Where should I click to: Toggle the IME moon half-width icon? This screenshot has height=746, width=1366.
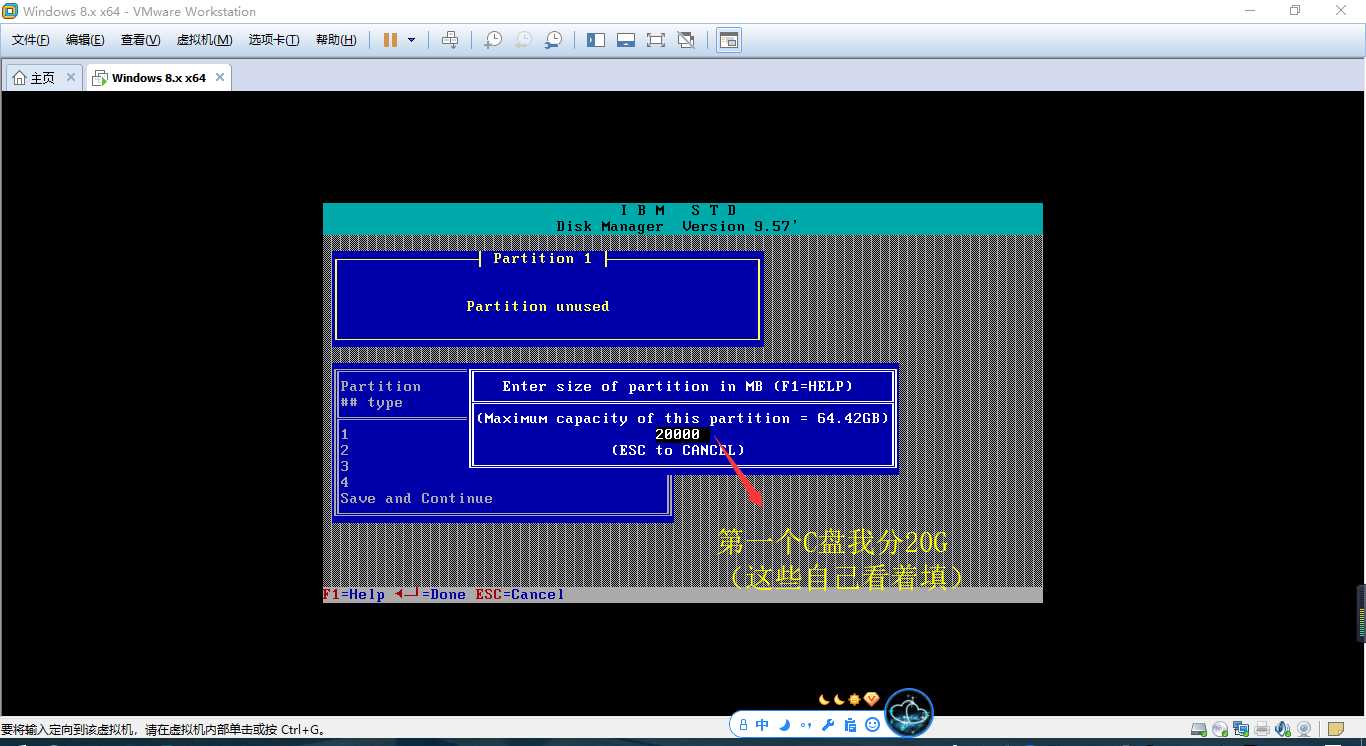[785, 725]
